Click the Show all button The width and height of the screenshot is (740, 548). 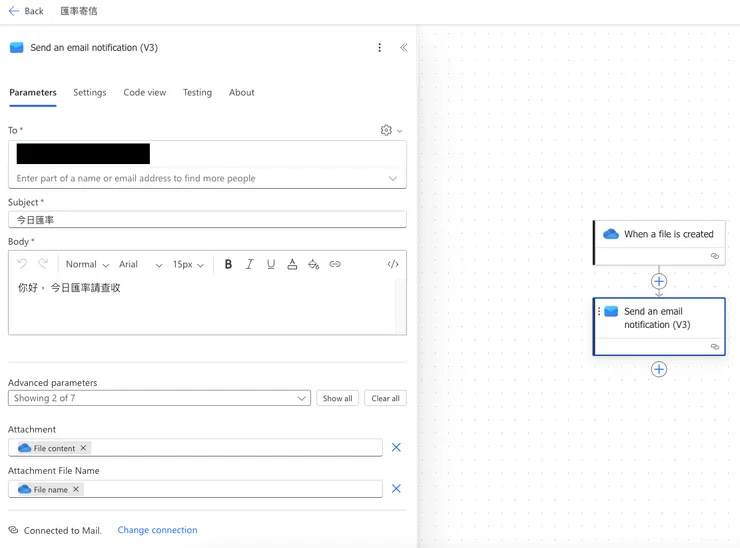pyautogui.click(x=337, y=398)
